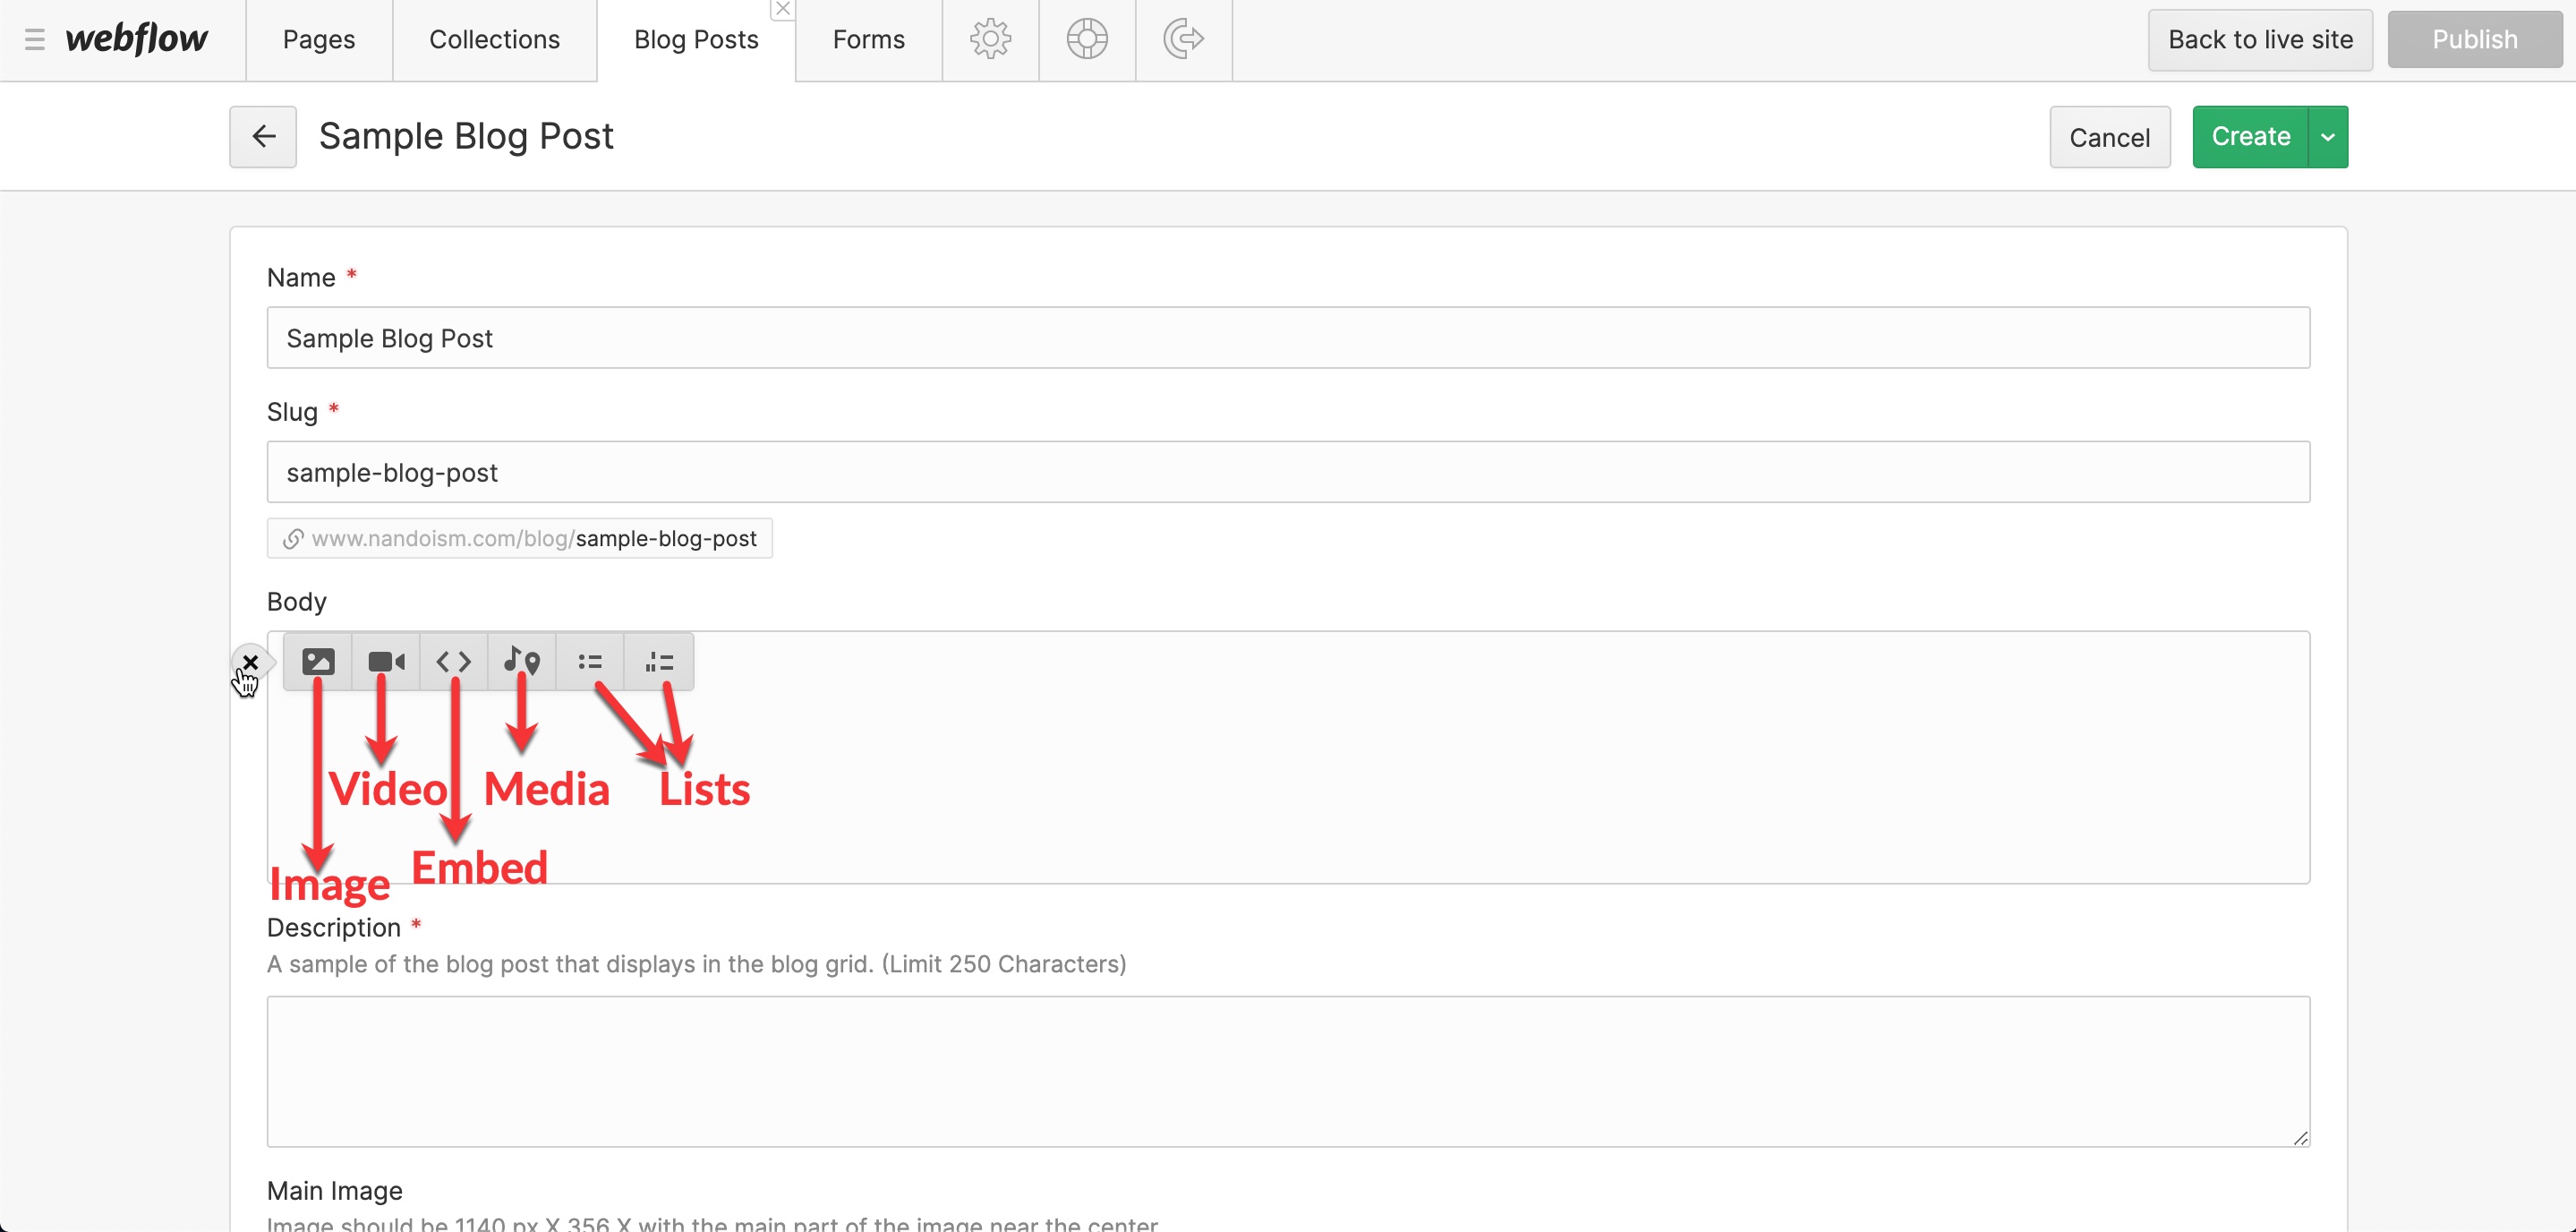Screen dimensions: 2576x1232
Task: Close the Body insert toolbar
Action: 250,662
